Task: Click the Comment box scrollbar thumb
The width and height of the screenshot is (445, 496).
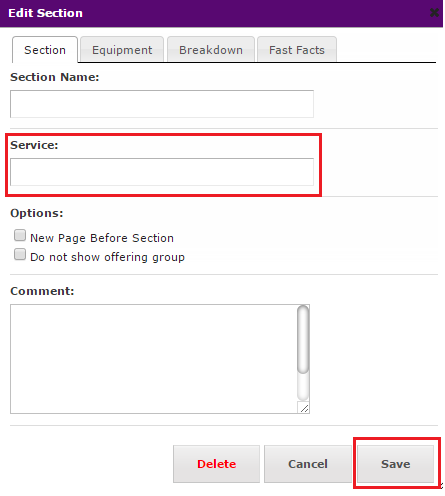Action: 303,339
